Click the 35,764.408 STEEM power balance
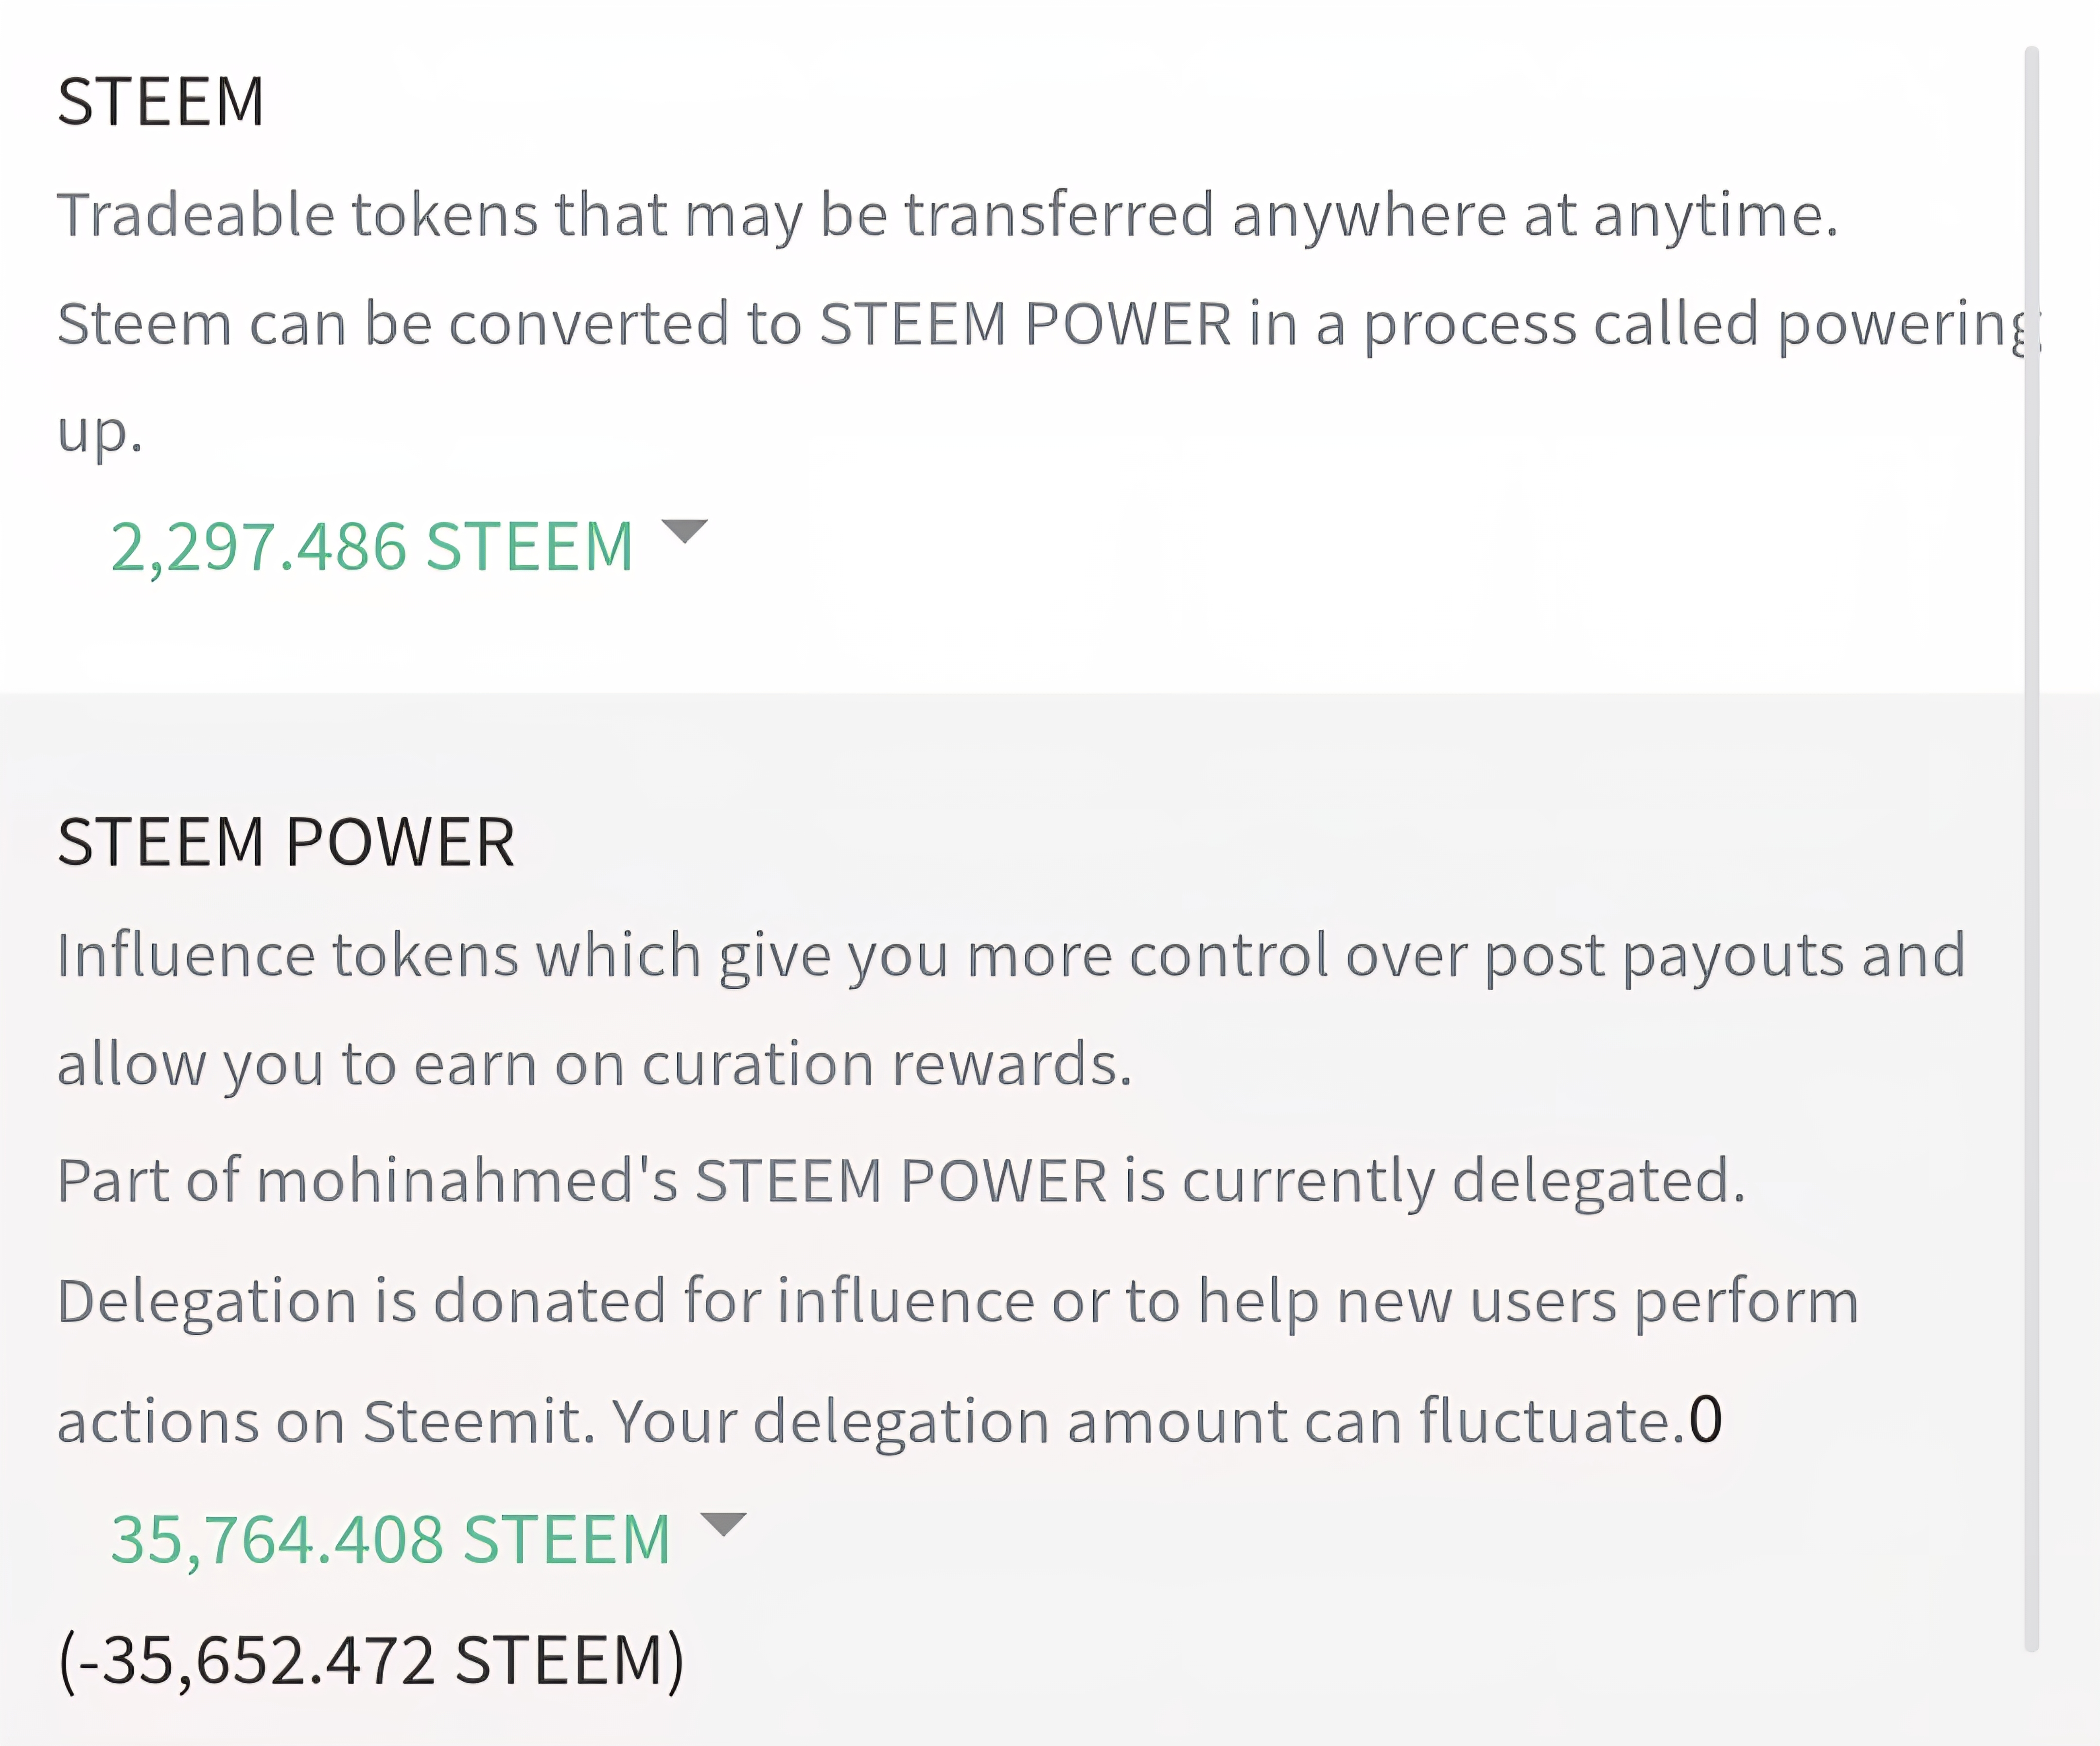 [x=390, y=1540]
